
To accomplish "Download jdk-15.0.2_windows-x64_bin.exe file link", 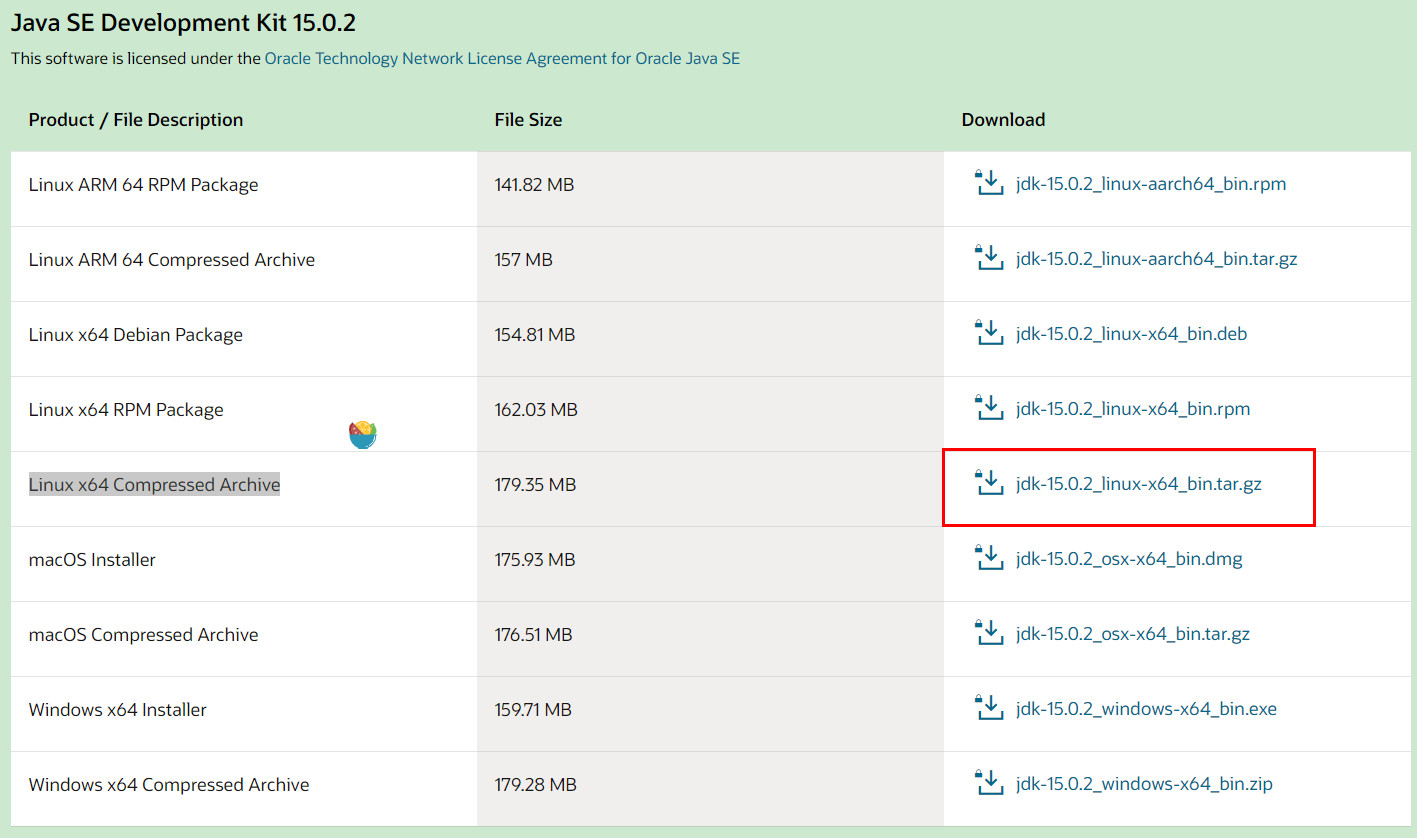I will point(1146,710).
